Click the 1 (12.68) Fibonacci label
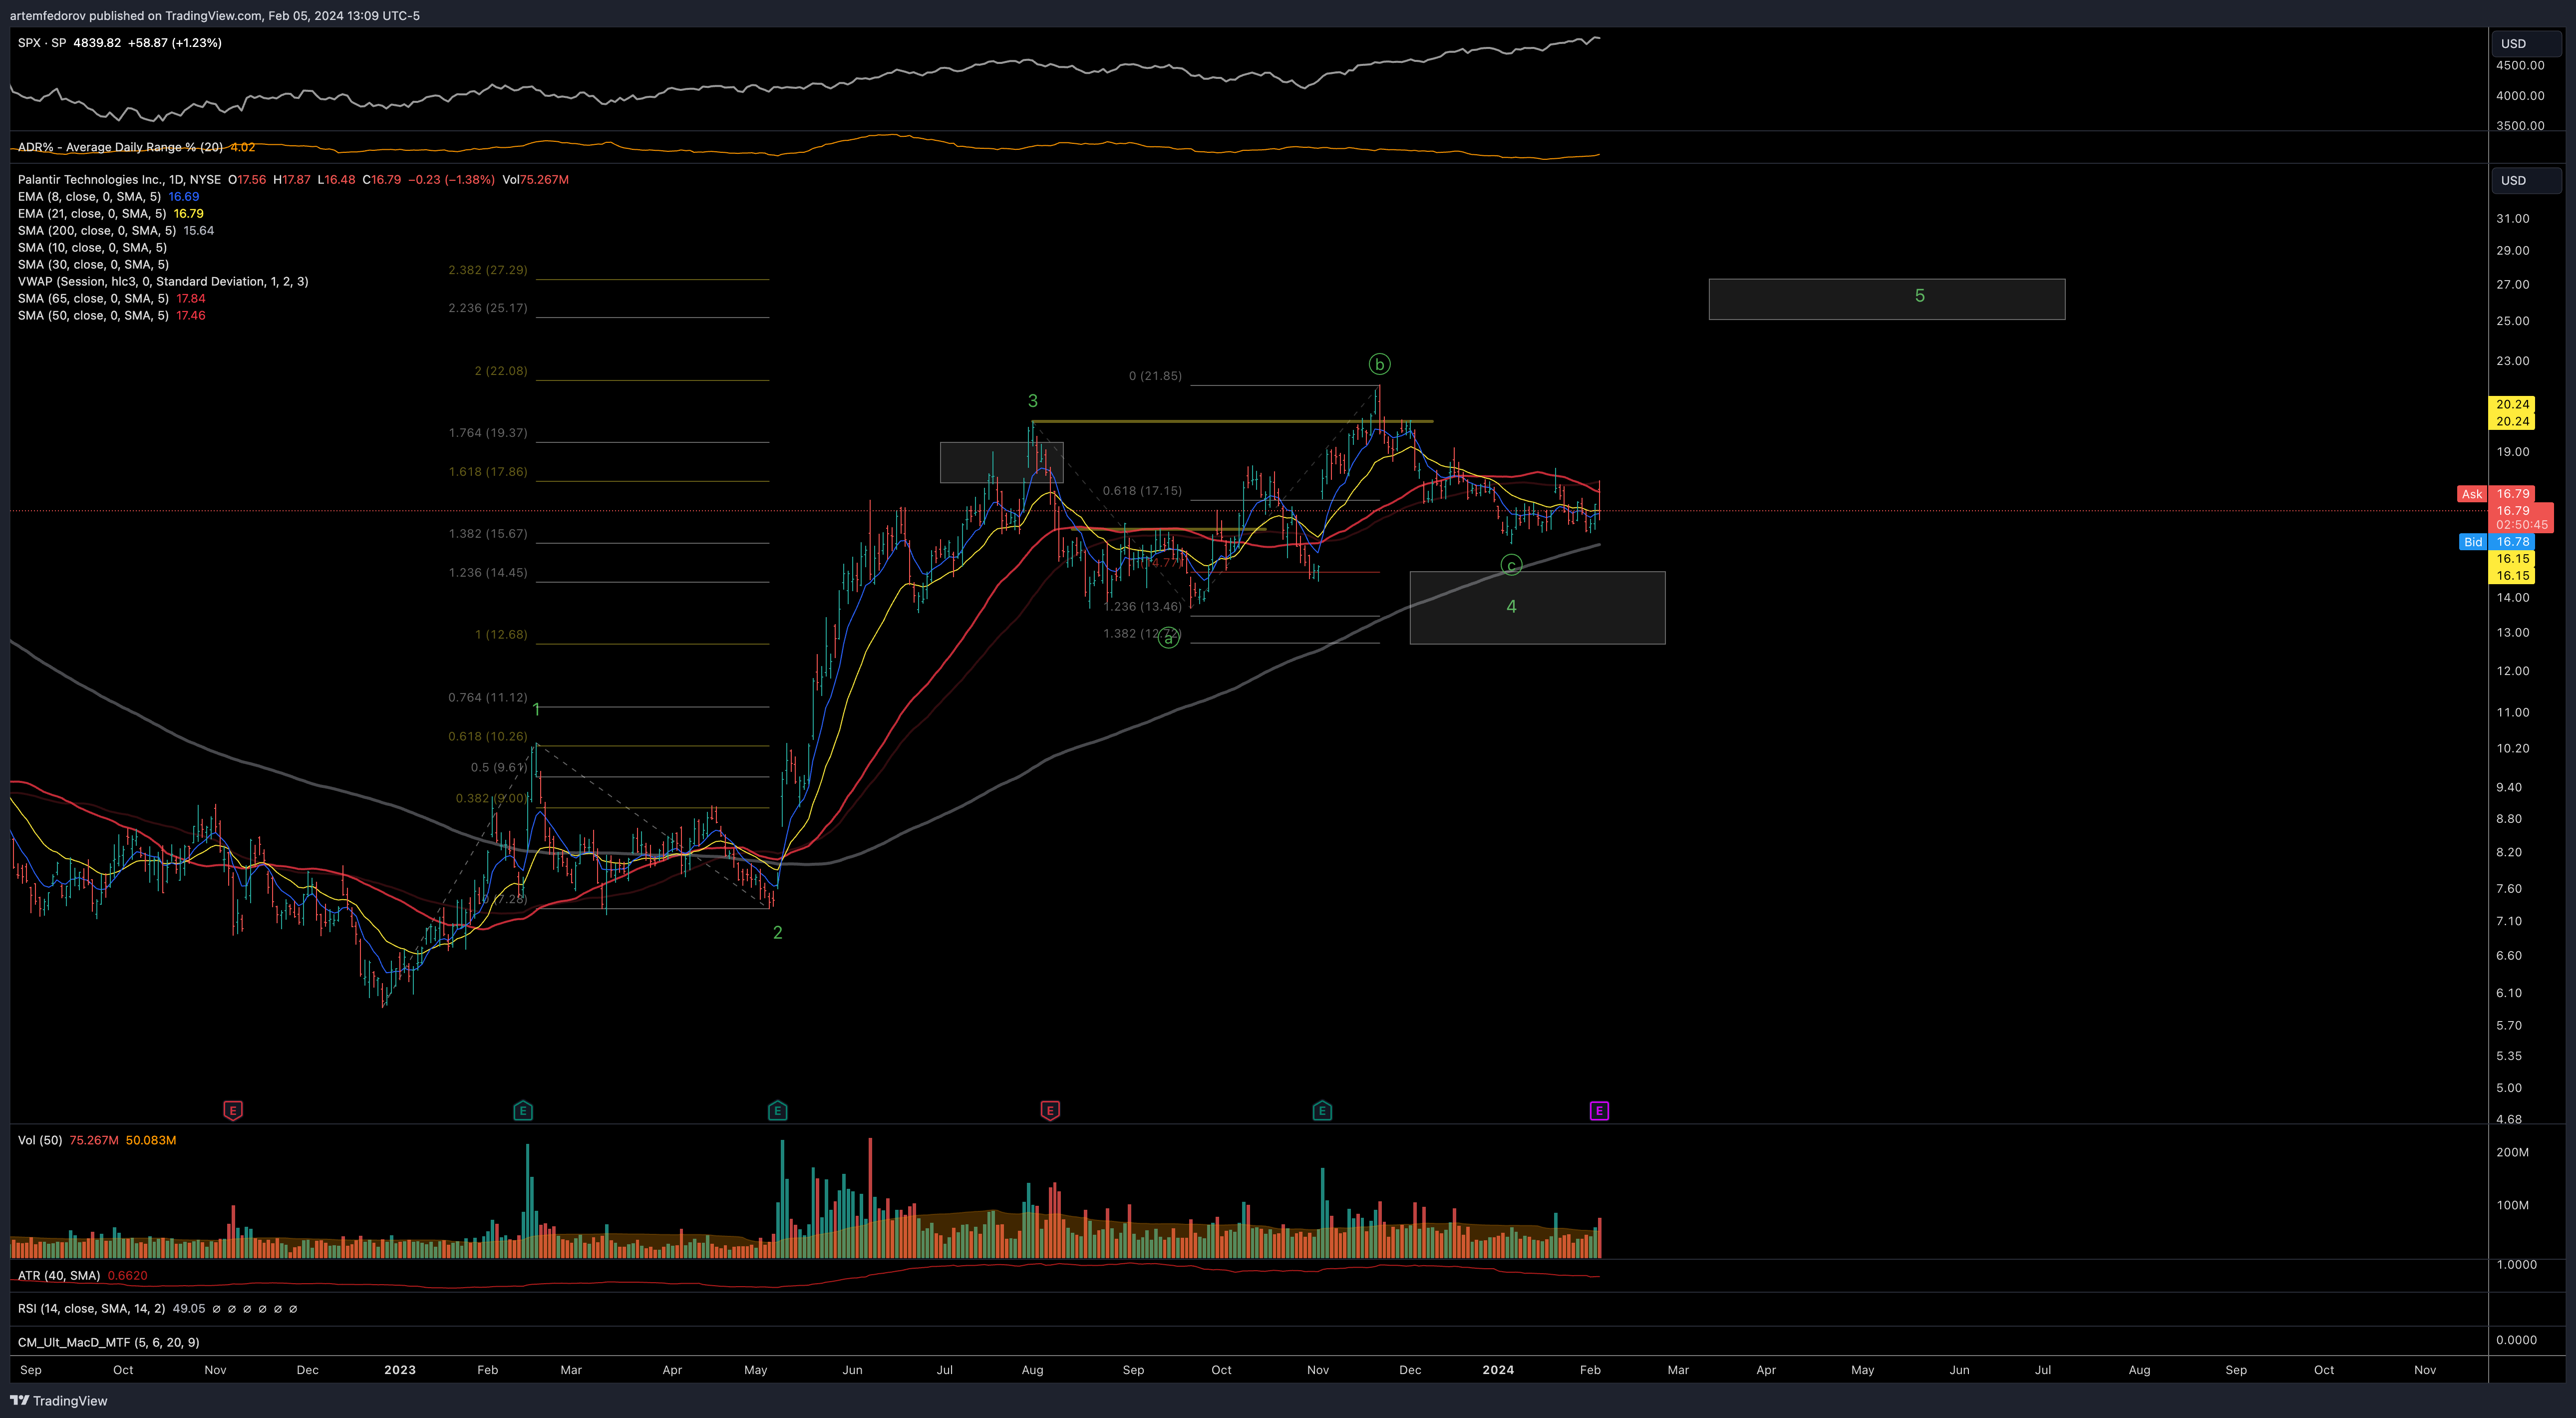Screen dimensions: 2576x1418 point(501,635)
